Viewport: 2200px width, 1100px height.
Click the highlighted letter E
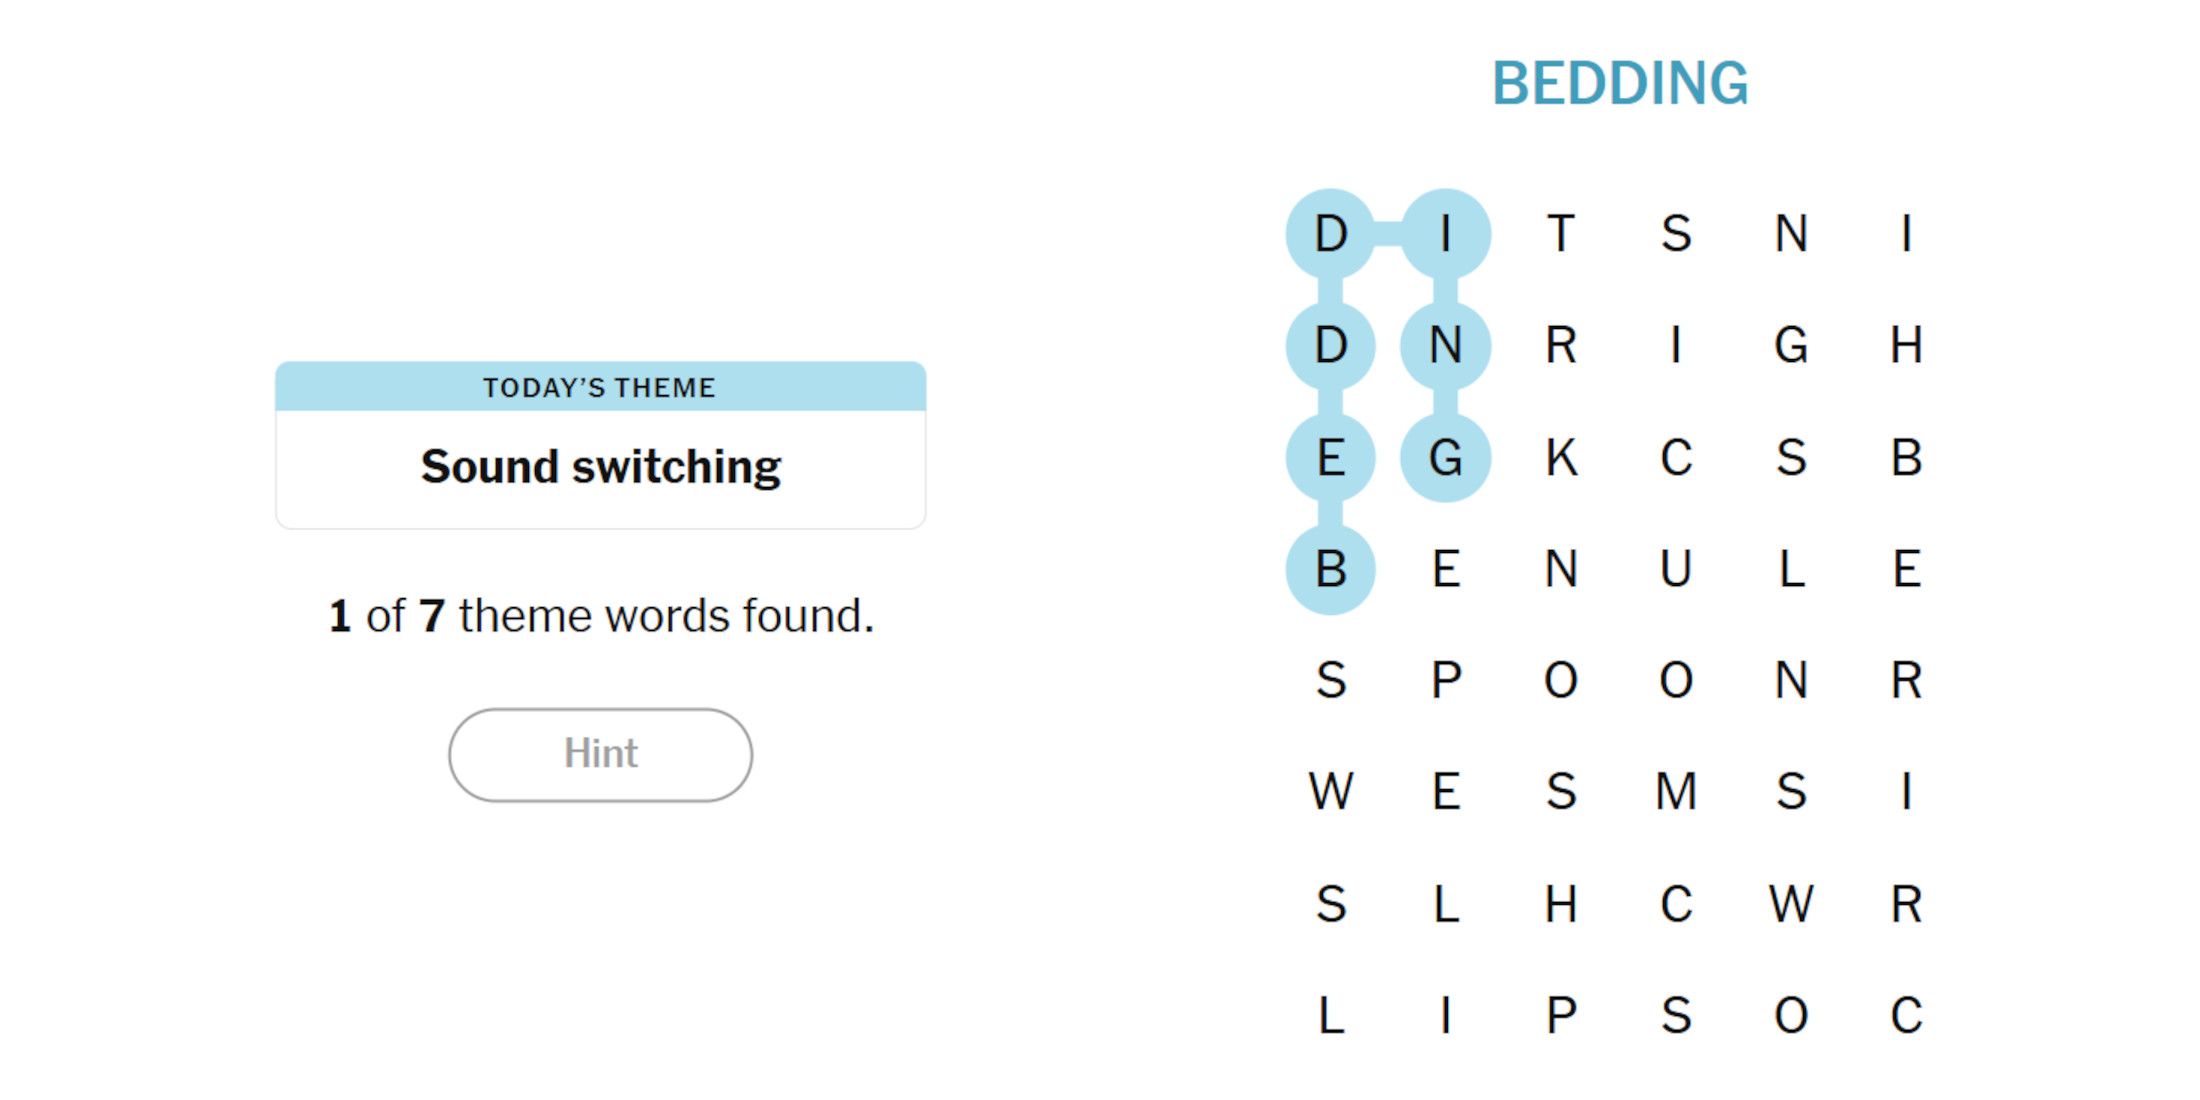point(1330,458)
